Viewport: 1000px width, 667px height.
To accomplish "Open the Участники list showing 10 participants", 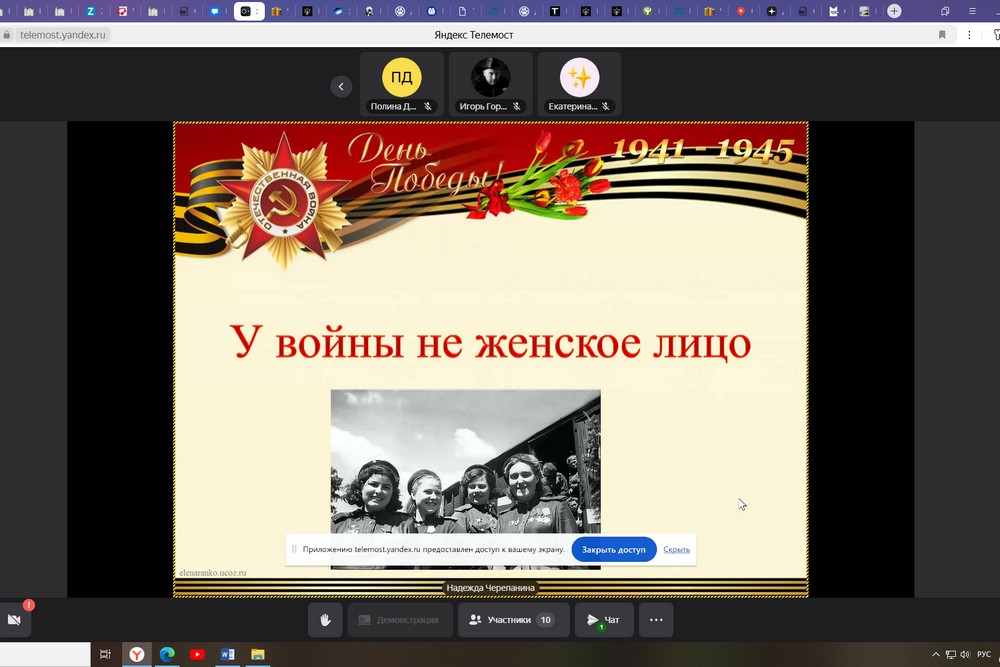I will [513, 620].
